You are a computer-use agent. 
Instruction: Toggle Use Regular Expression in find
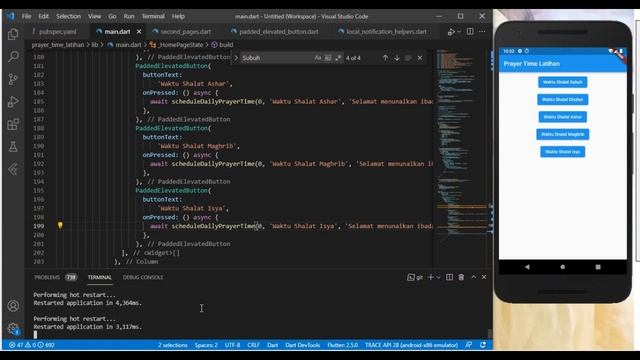(338, 58)
